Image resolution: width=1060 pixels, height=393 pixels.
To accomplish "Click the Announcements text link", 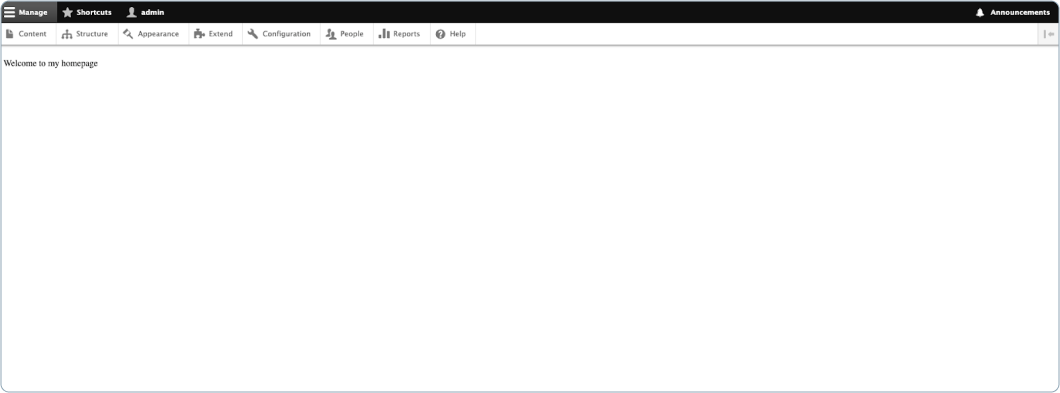I will (x=1020, y=12).
